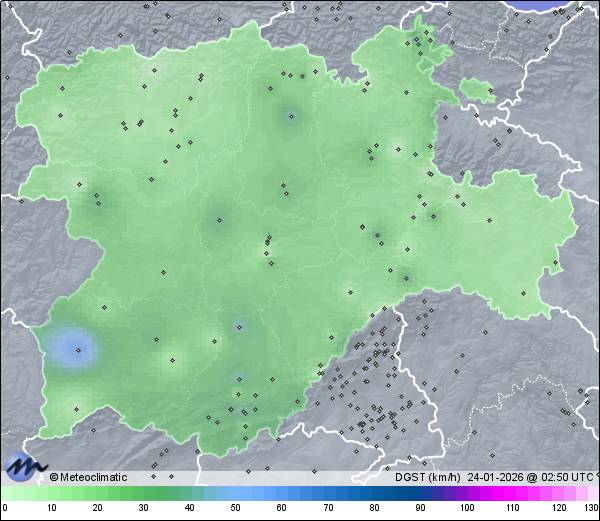Select the 70 km/h dark blue scale color
600x521 pixels.
328,494
